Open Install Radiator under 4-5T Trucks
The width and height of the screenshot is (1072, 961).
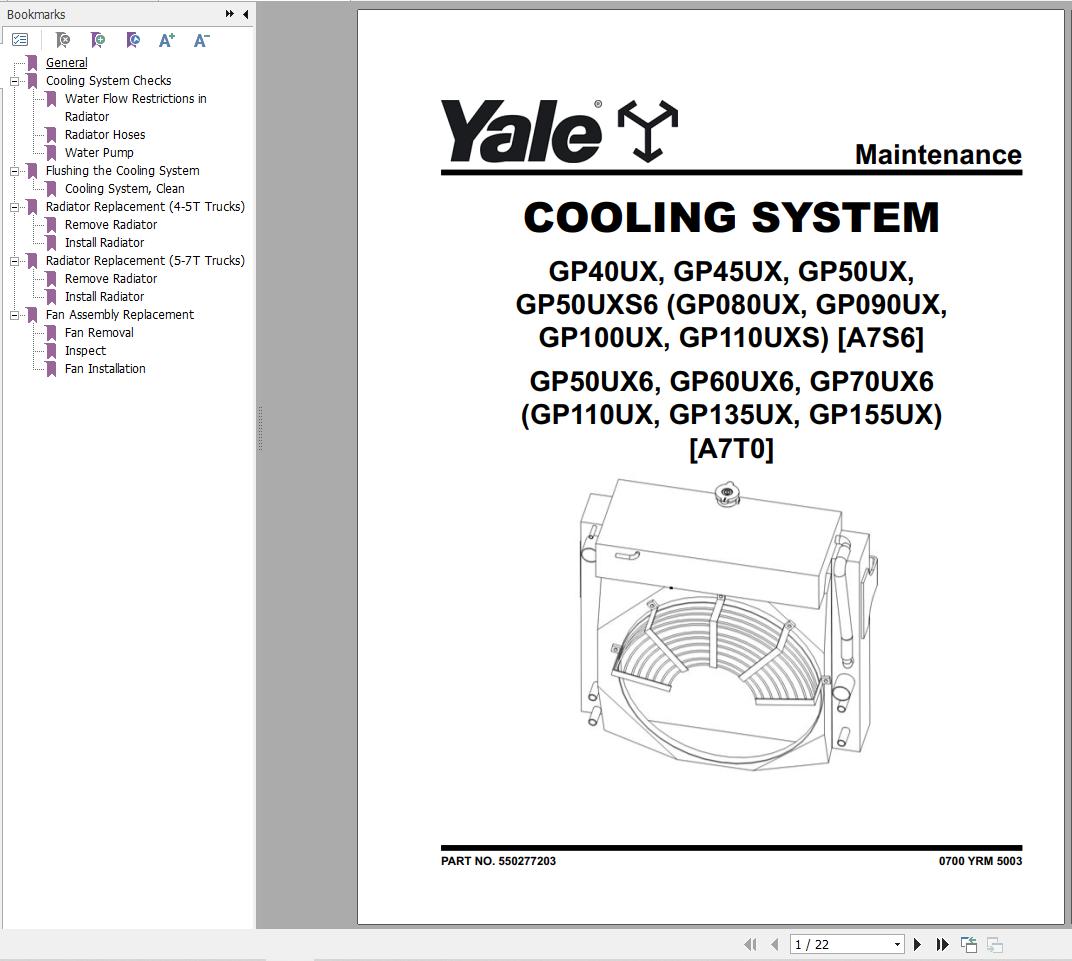tap(104, 243)
